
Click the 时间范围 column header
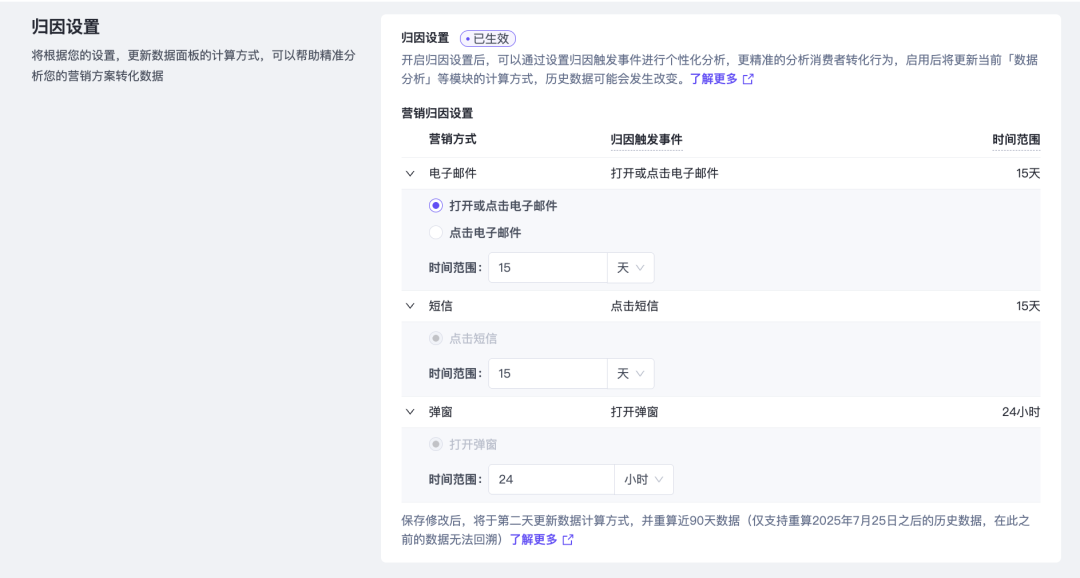(1016, 140)
